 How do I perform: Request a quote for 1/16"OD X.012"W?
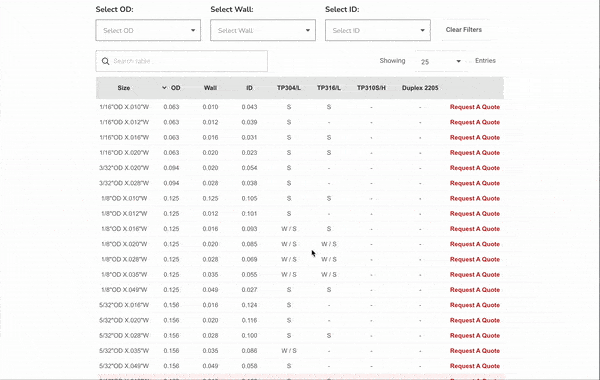(x=474, y=122)
